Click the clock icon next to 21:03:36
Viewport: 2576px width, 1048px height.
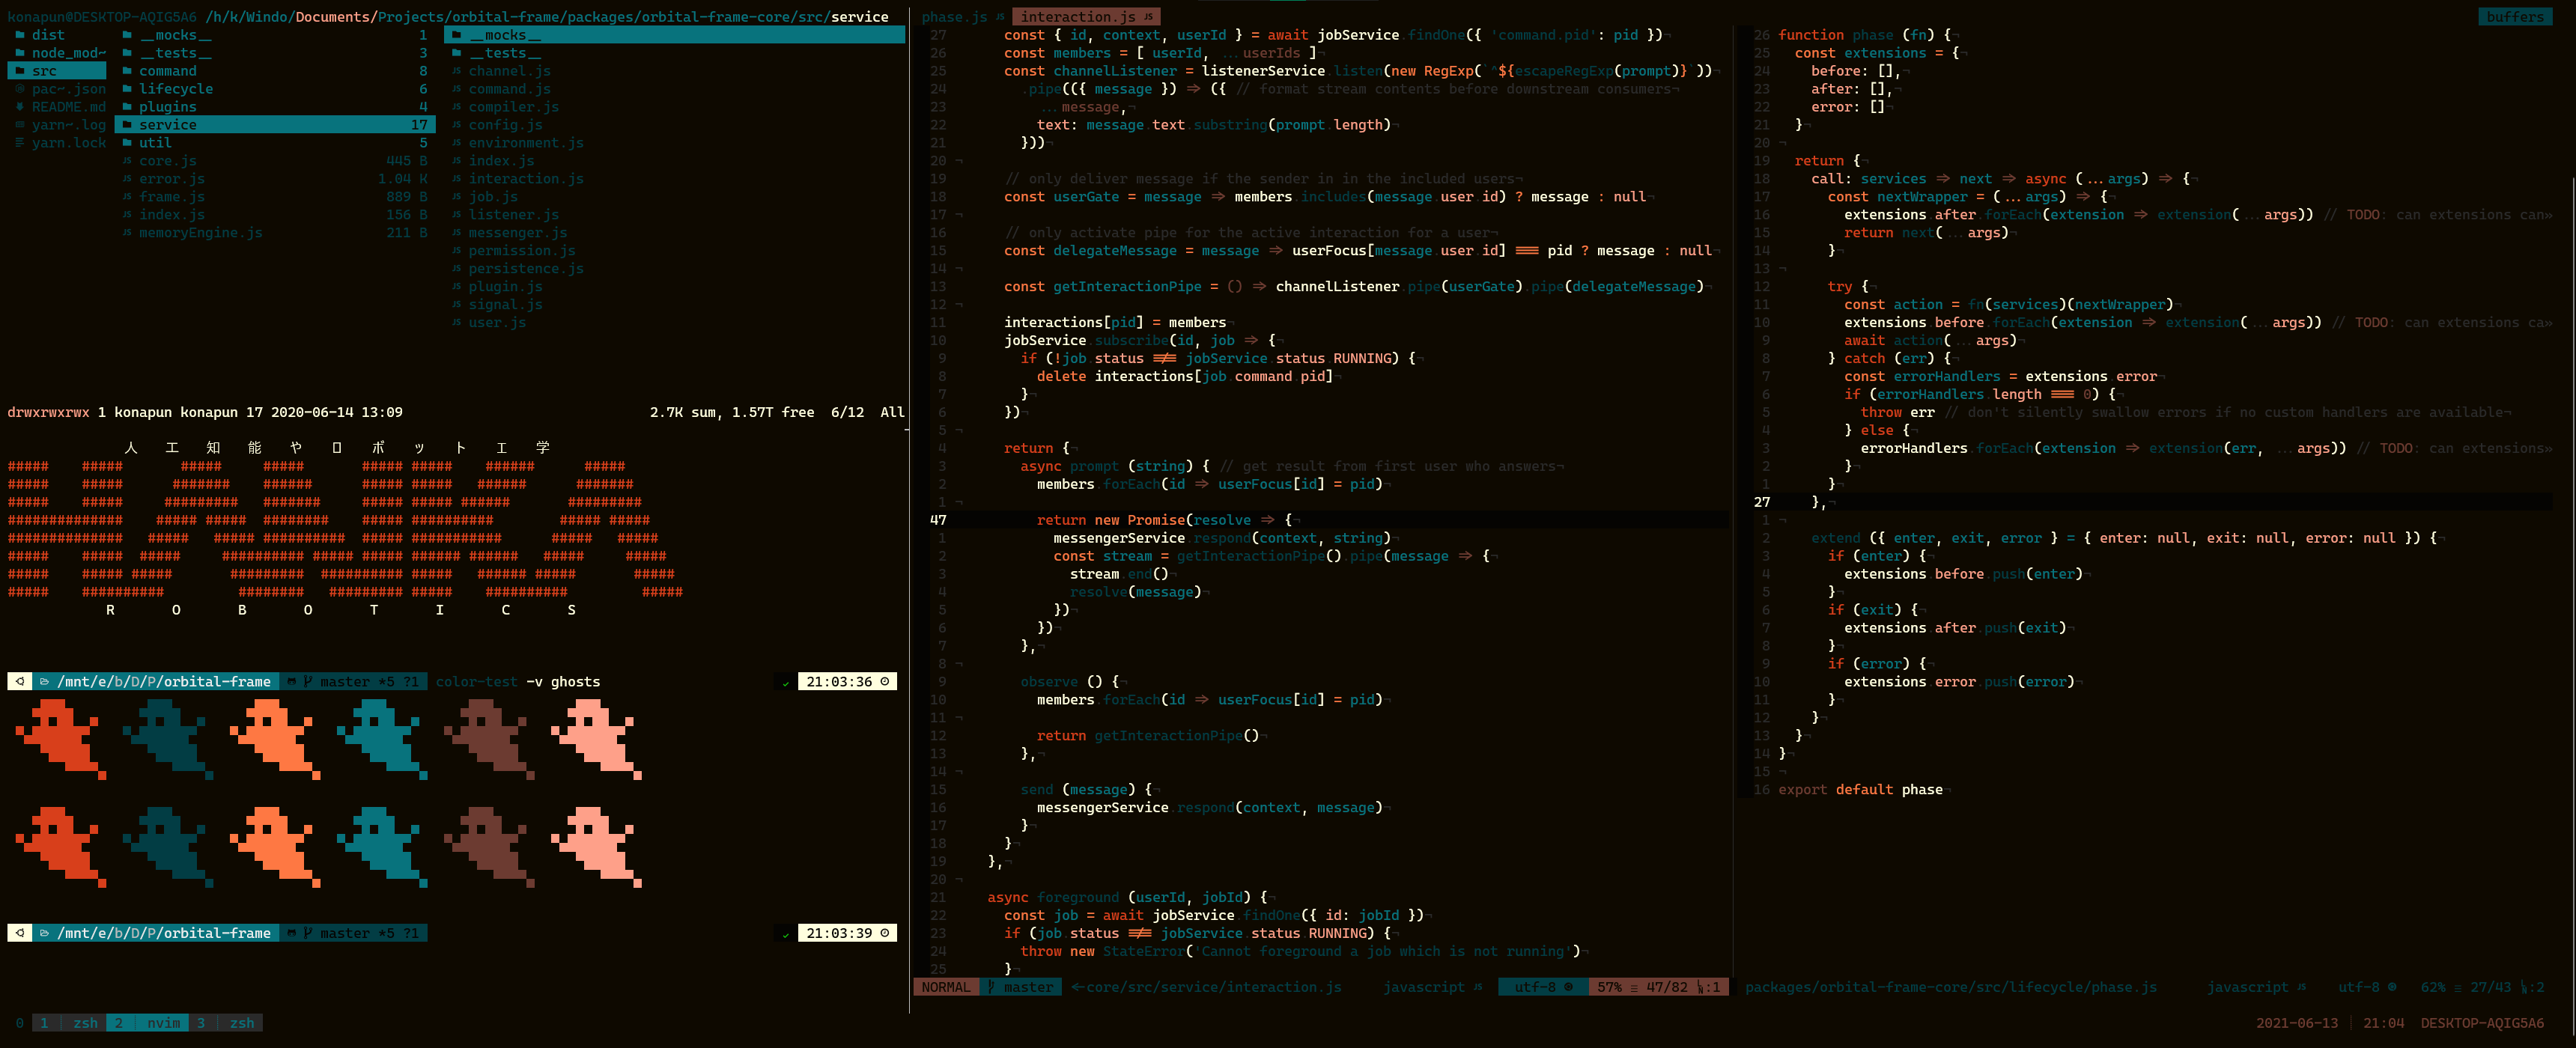[x=884, y=682]
